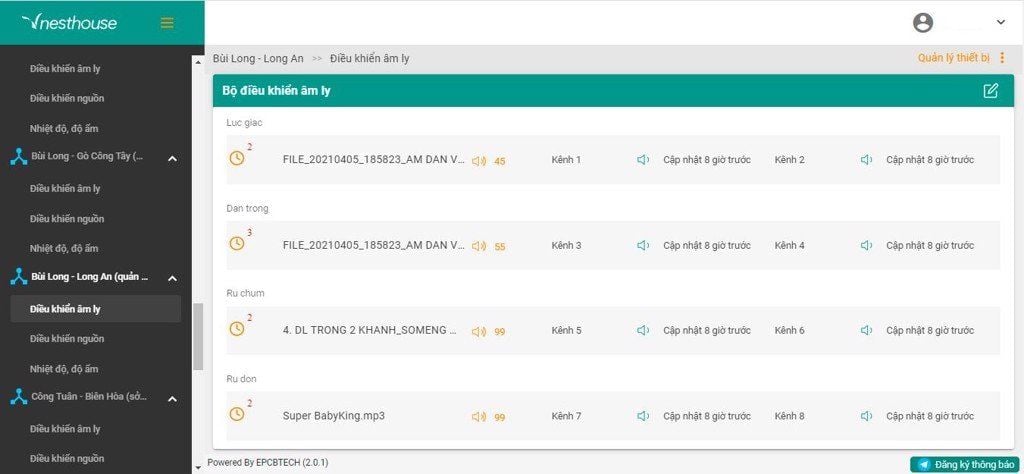Open Điều khiển nguồn under Gò Công Tây
The image size is (1024, 474).
[x=67, y=219]
